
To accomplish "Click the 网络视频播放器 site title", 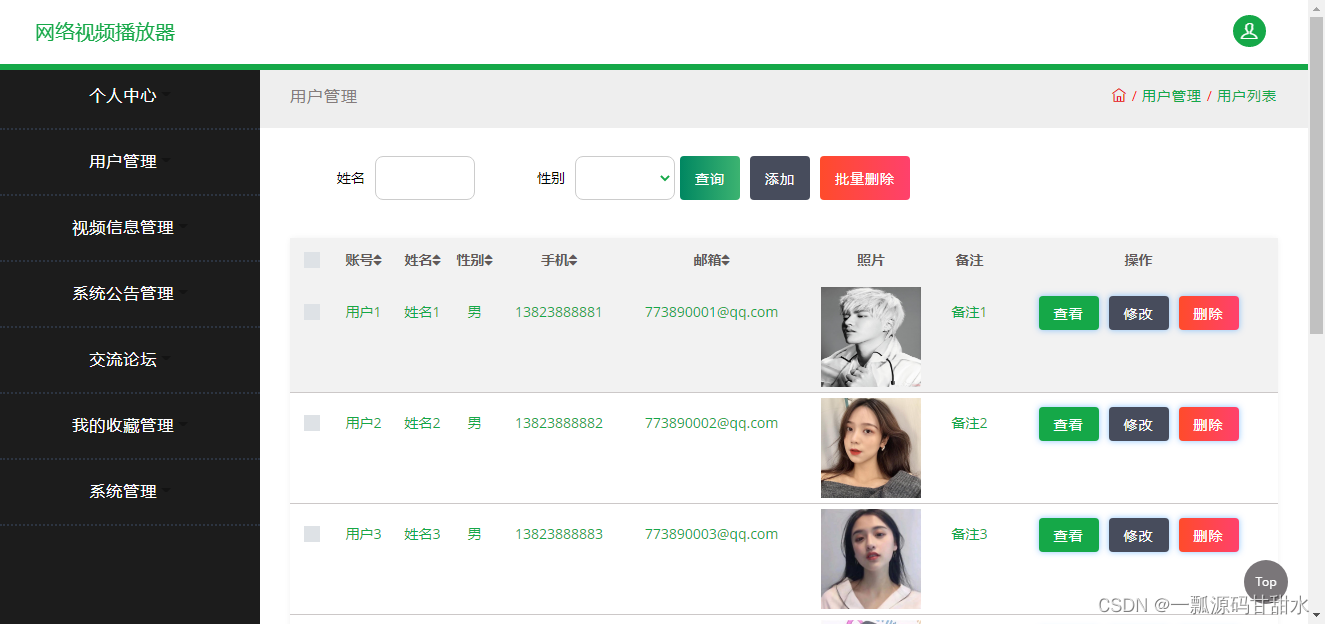I will coord(105,32).
